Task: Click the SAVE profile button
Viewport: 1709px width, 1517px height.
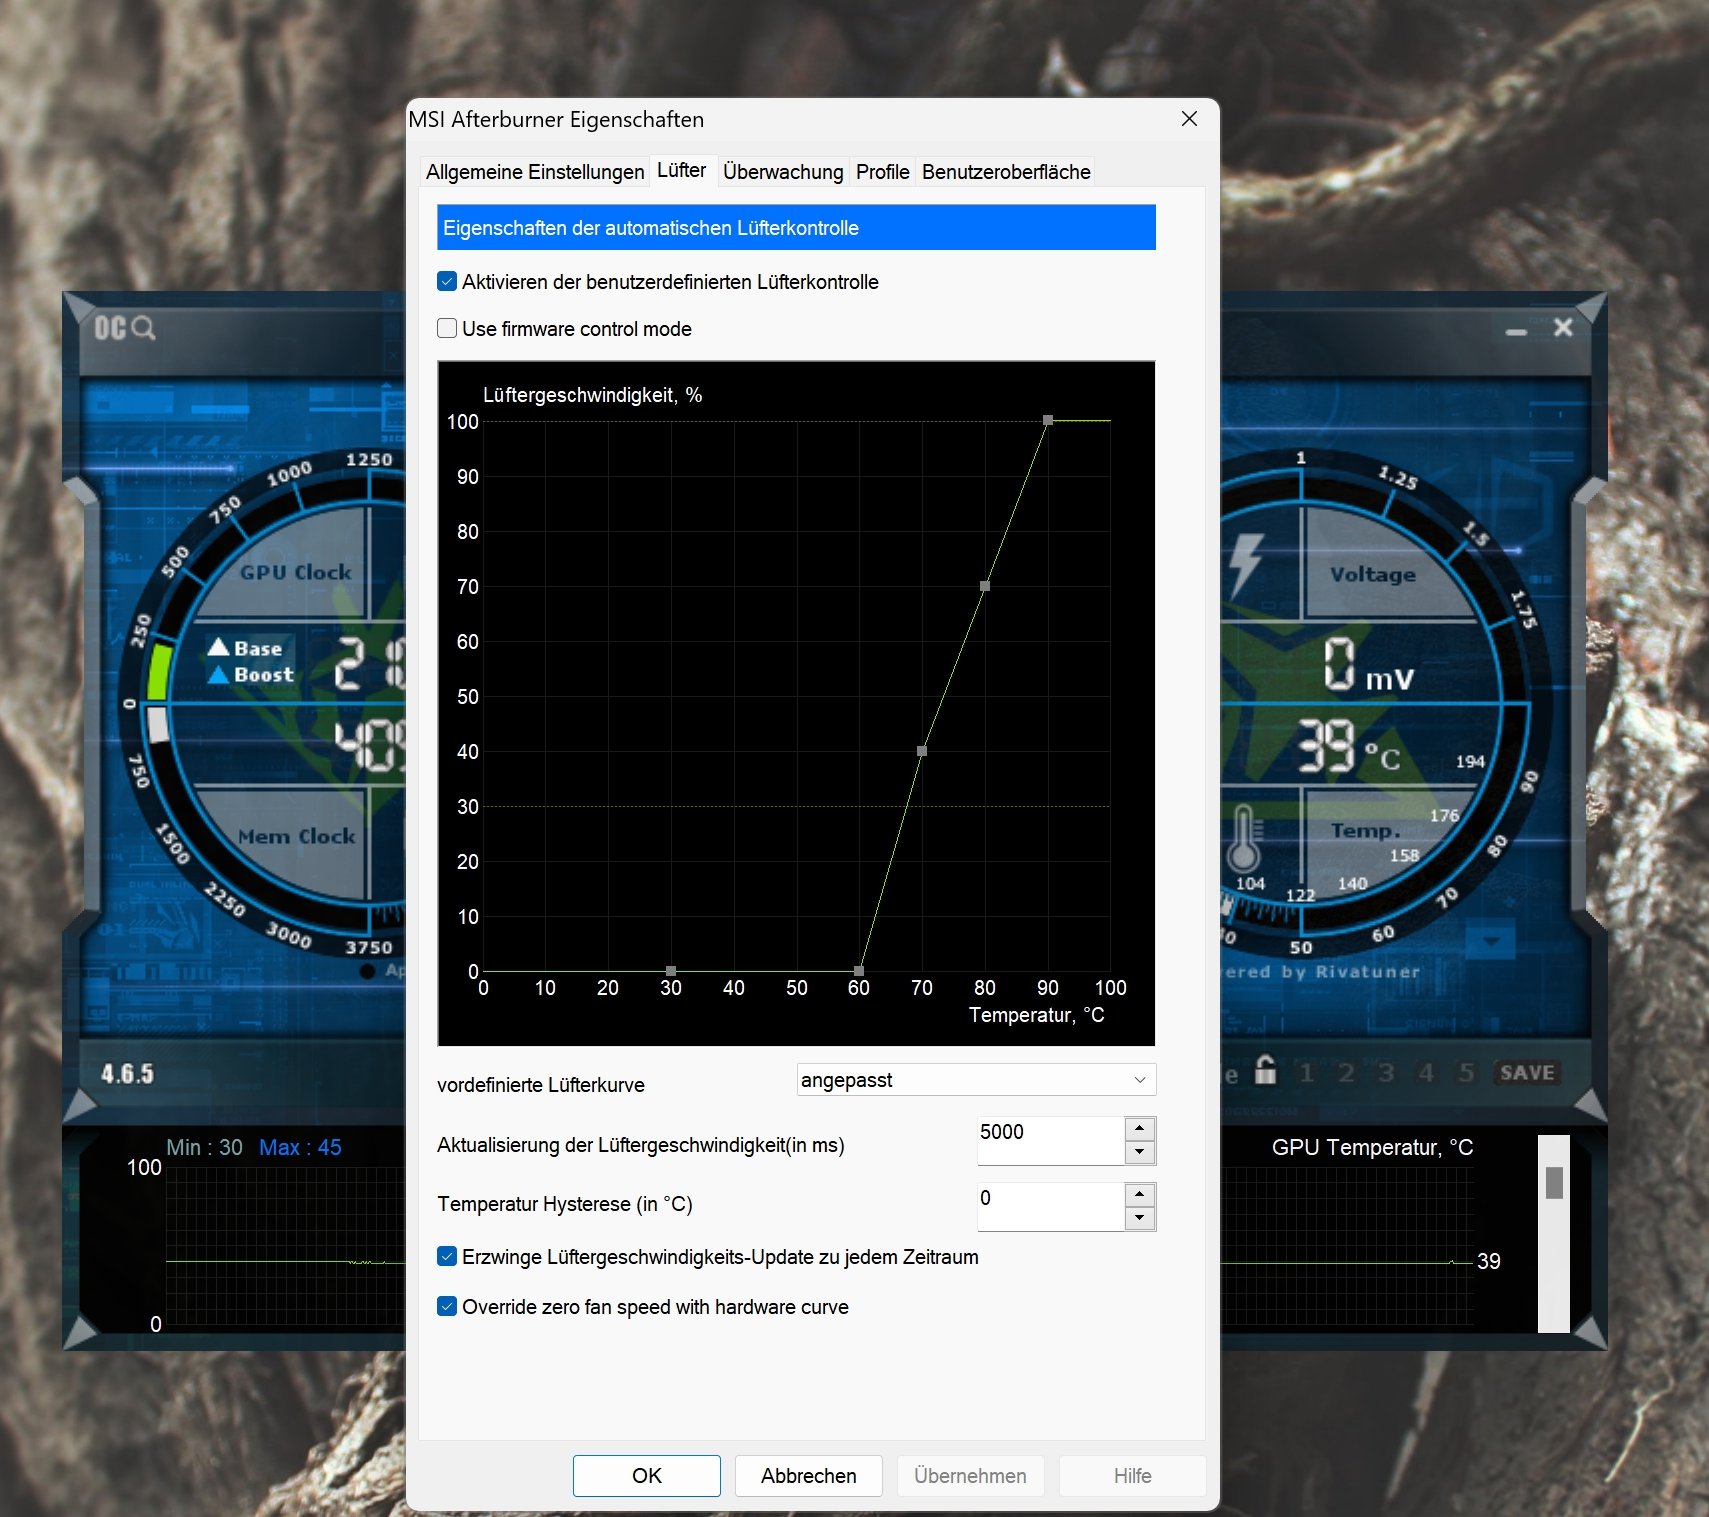Action: (1527, 1073)
